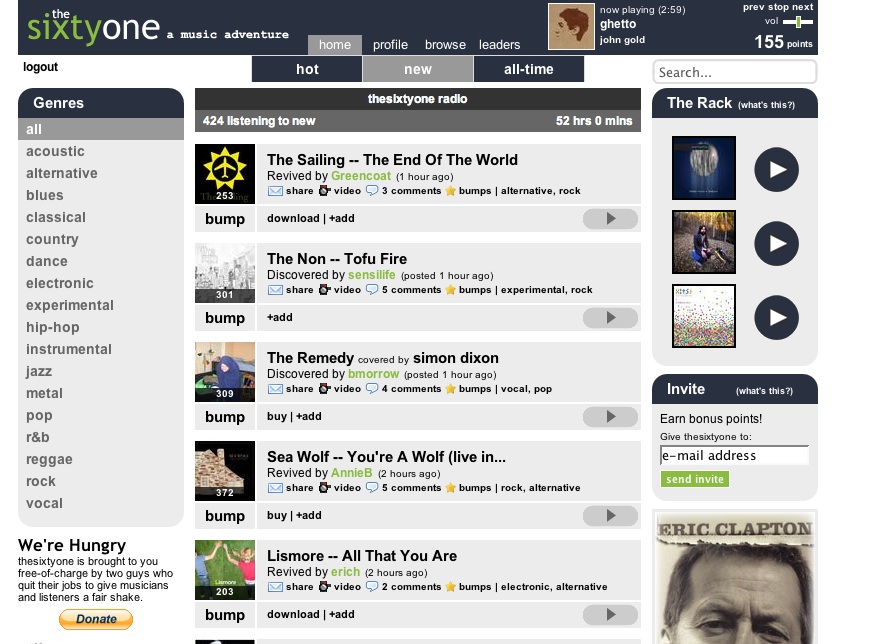
Task: Open The Sailing album art thumbnail
Action: point(225,174)
